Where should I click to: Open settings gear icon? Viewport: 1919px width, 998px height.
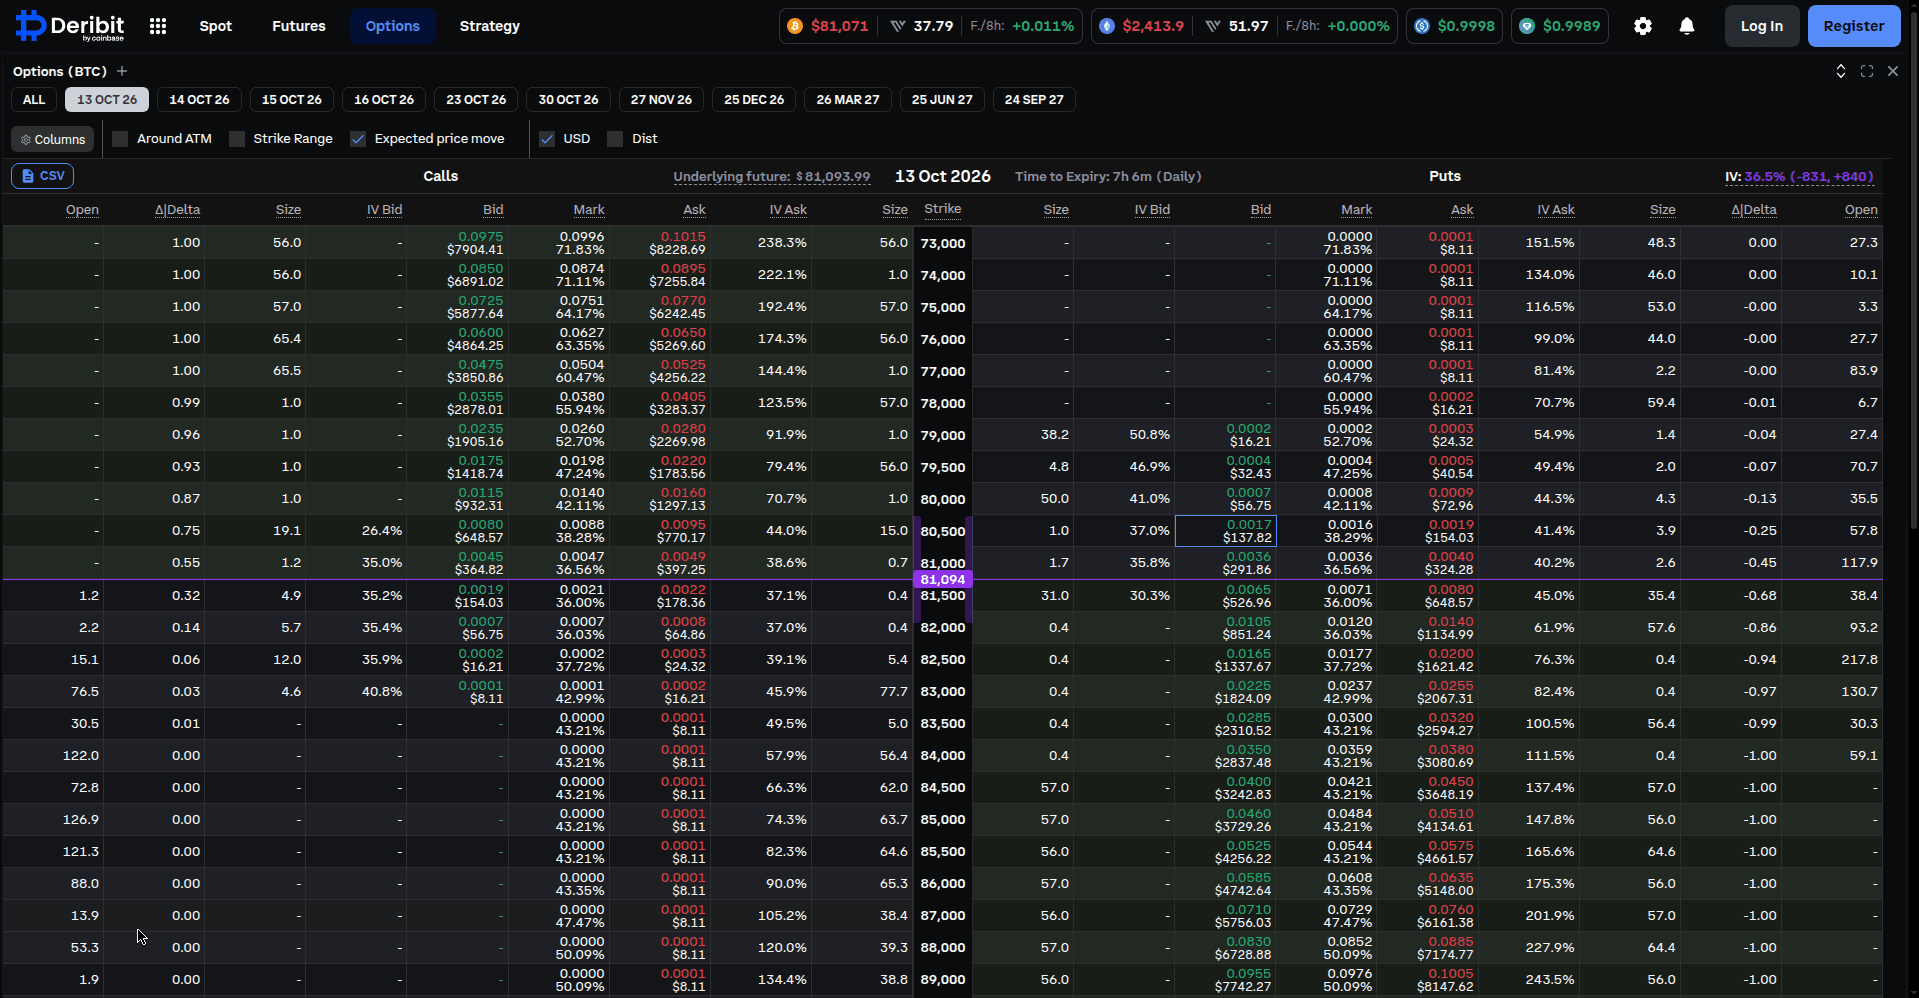(x=1643, y=26)
